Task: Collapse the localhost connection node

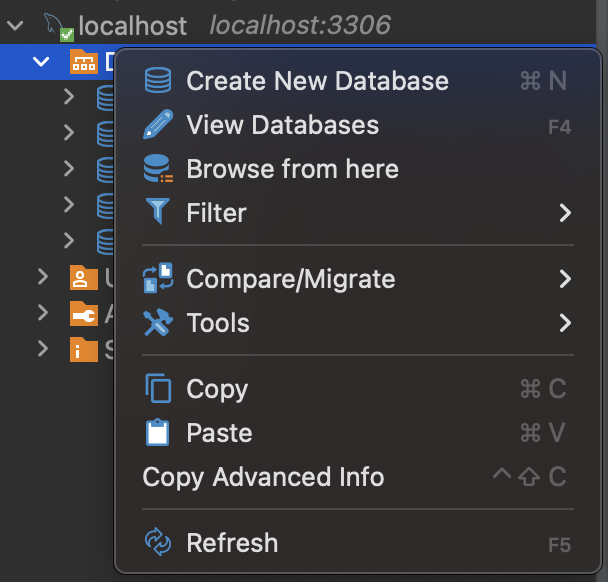Action: [15, 25]
